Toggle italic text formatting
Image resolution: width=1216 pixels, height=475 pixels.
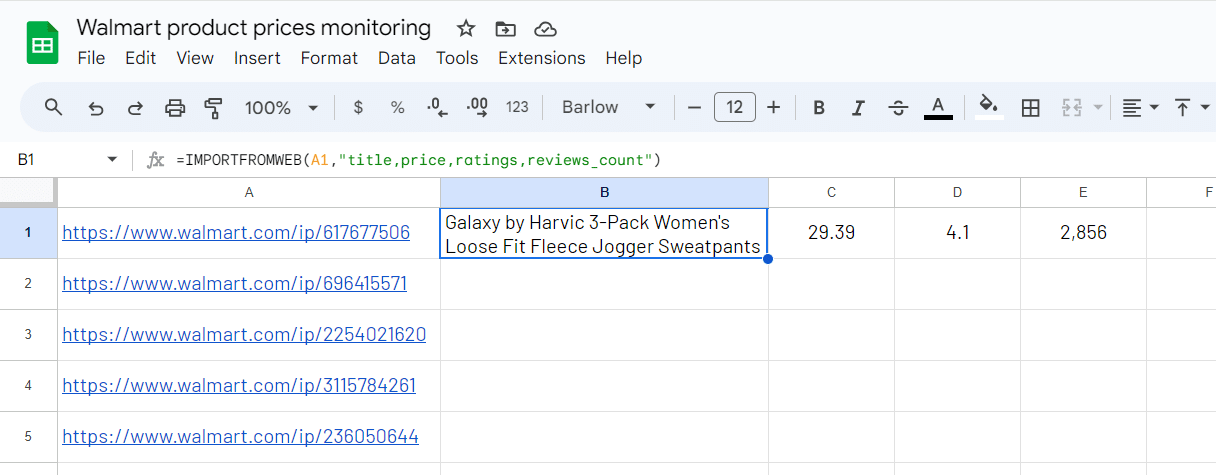857,107
